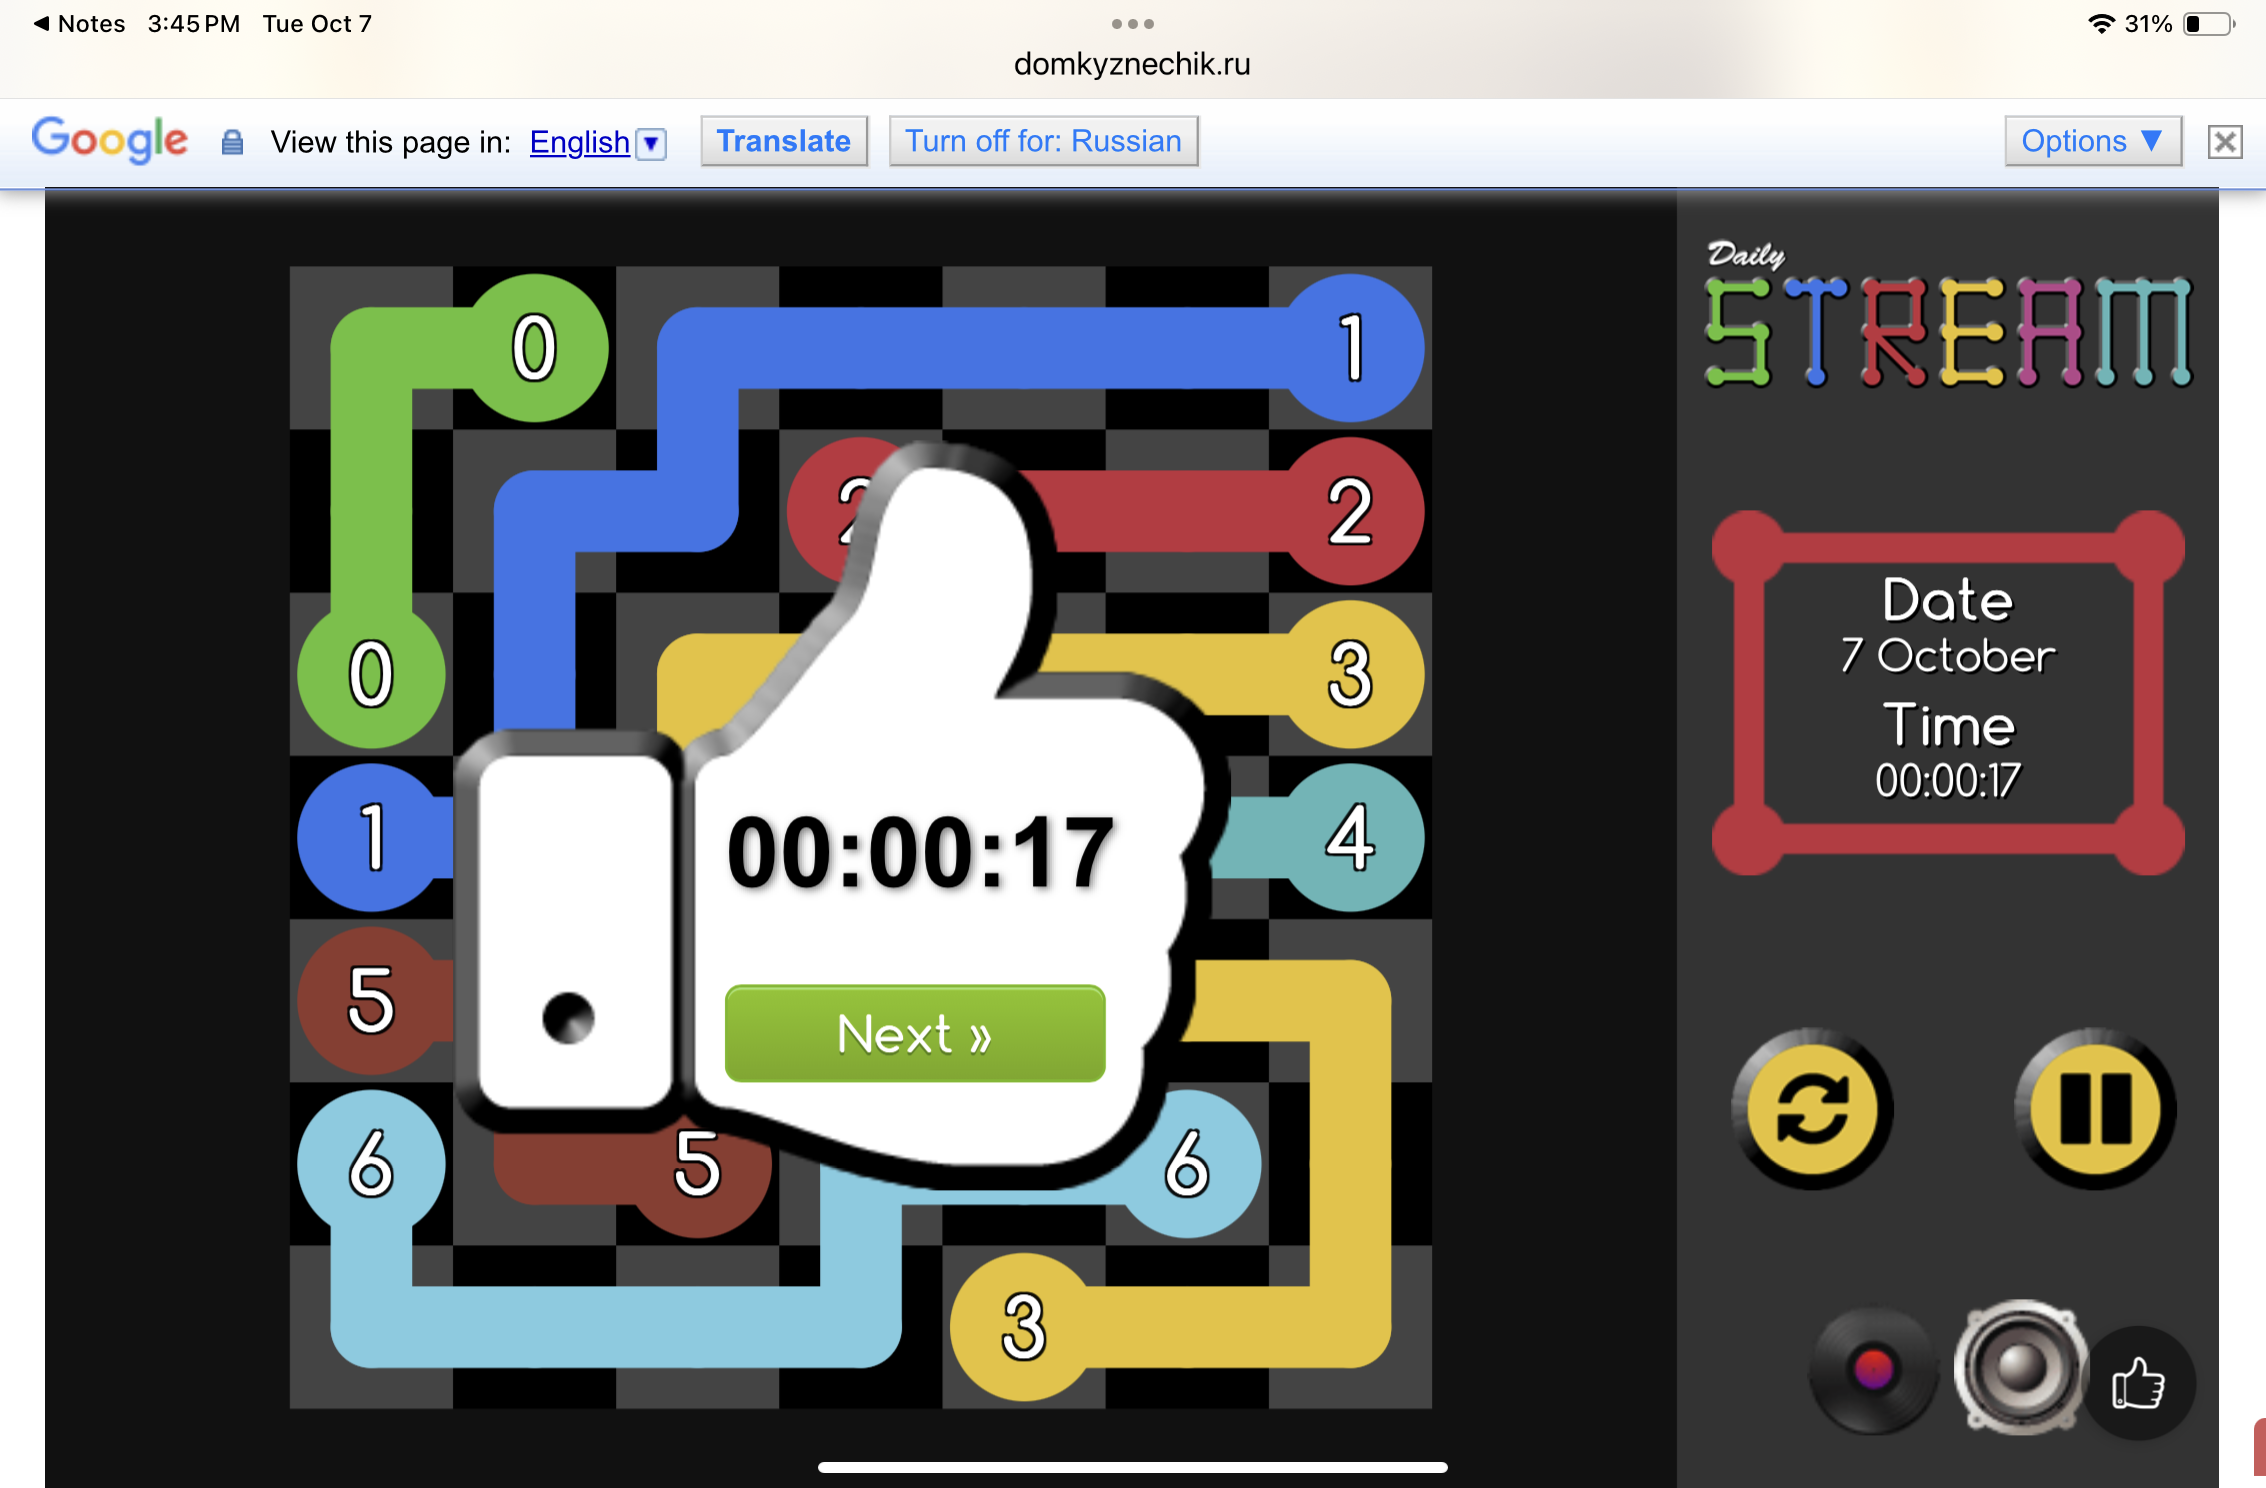
Task: Tap the teal 4 circle endpoint
Action: click(1351, 838)
